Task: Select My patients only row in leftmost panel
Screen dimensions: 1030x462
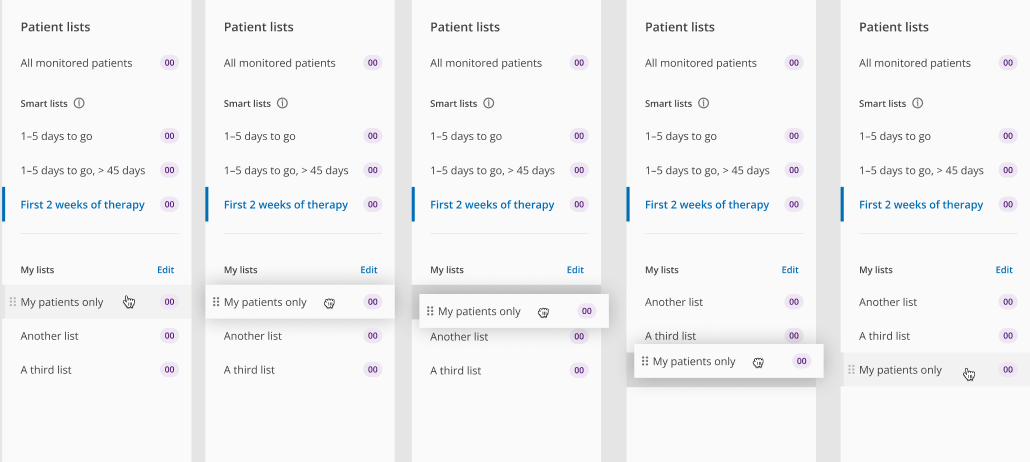Action: coord(62,302)
